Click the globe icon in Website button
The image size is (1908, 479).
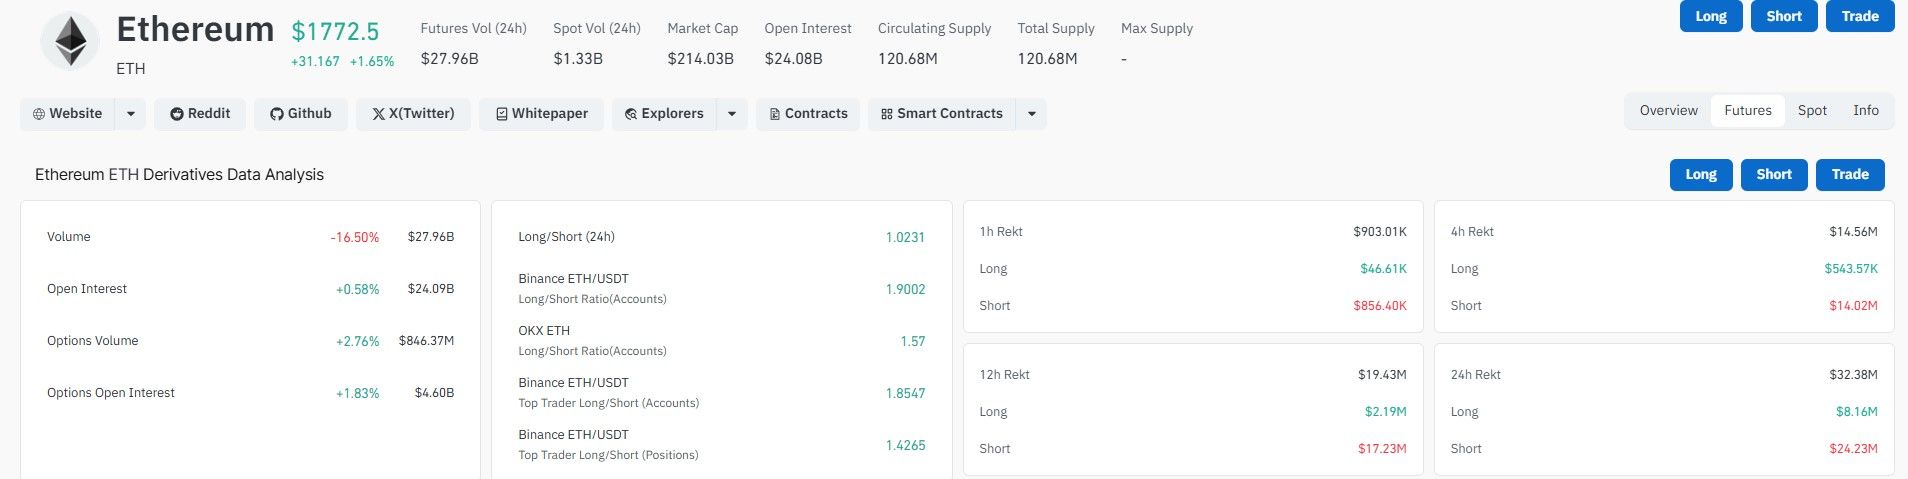tap(39, 114)
